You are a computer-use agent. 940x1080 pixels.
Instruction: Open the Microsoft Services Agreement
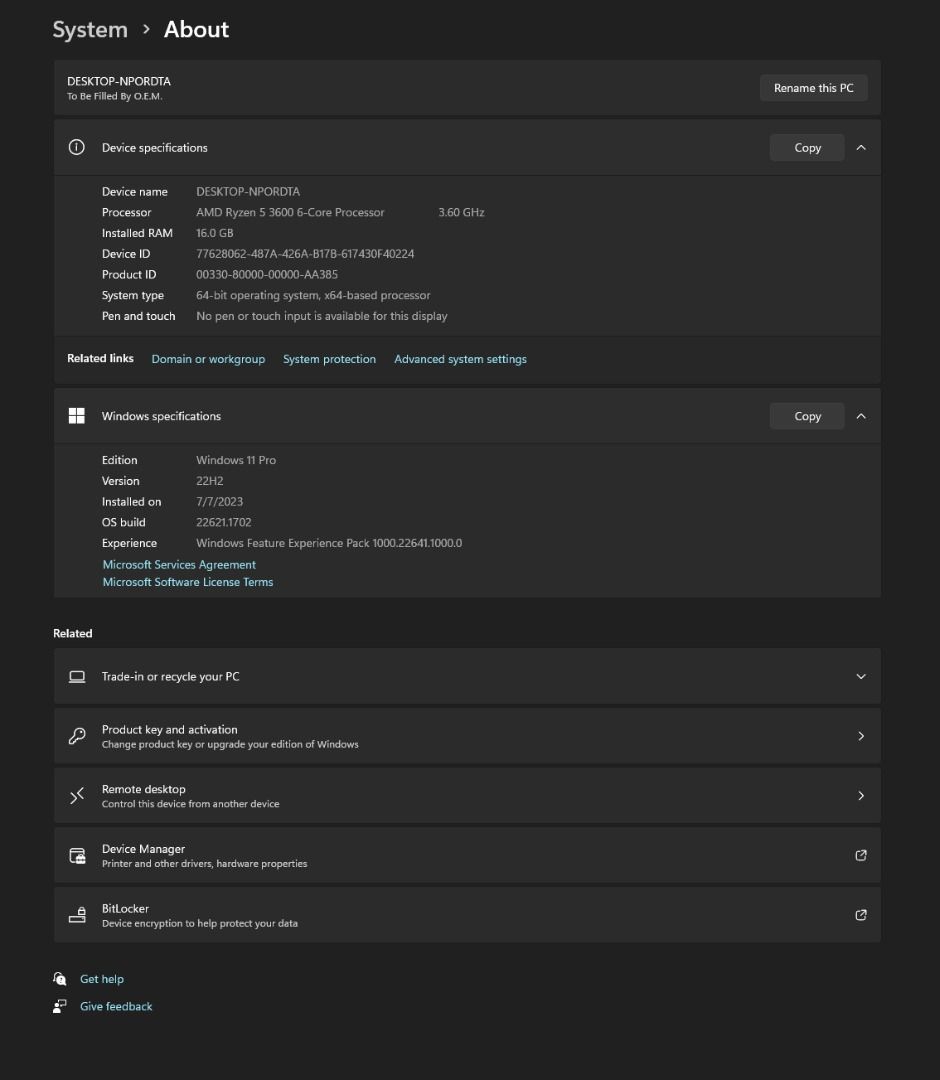tap(179, 564)
